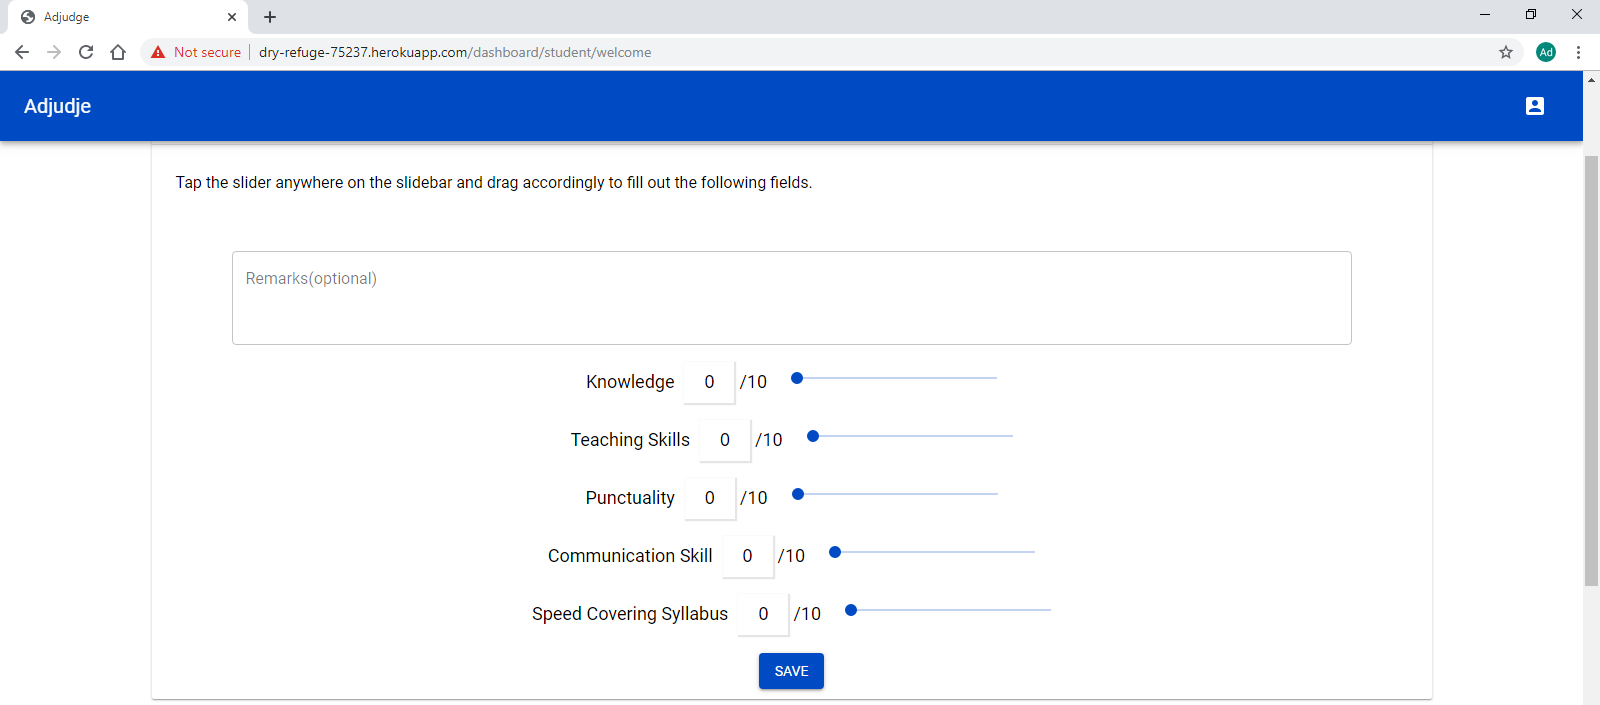Viewport: 1600px width, 705px height.
Task: Restore down the Chrome window
Action: click(x=1531, y=14)
